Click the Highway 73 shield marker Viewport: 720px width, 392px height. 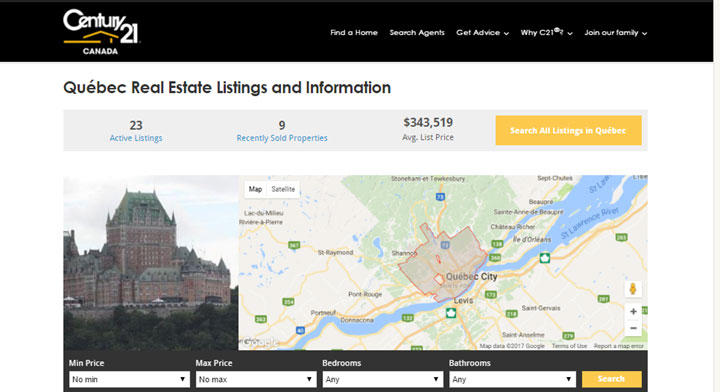[x=440, y=196]
